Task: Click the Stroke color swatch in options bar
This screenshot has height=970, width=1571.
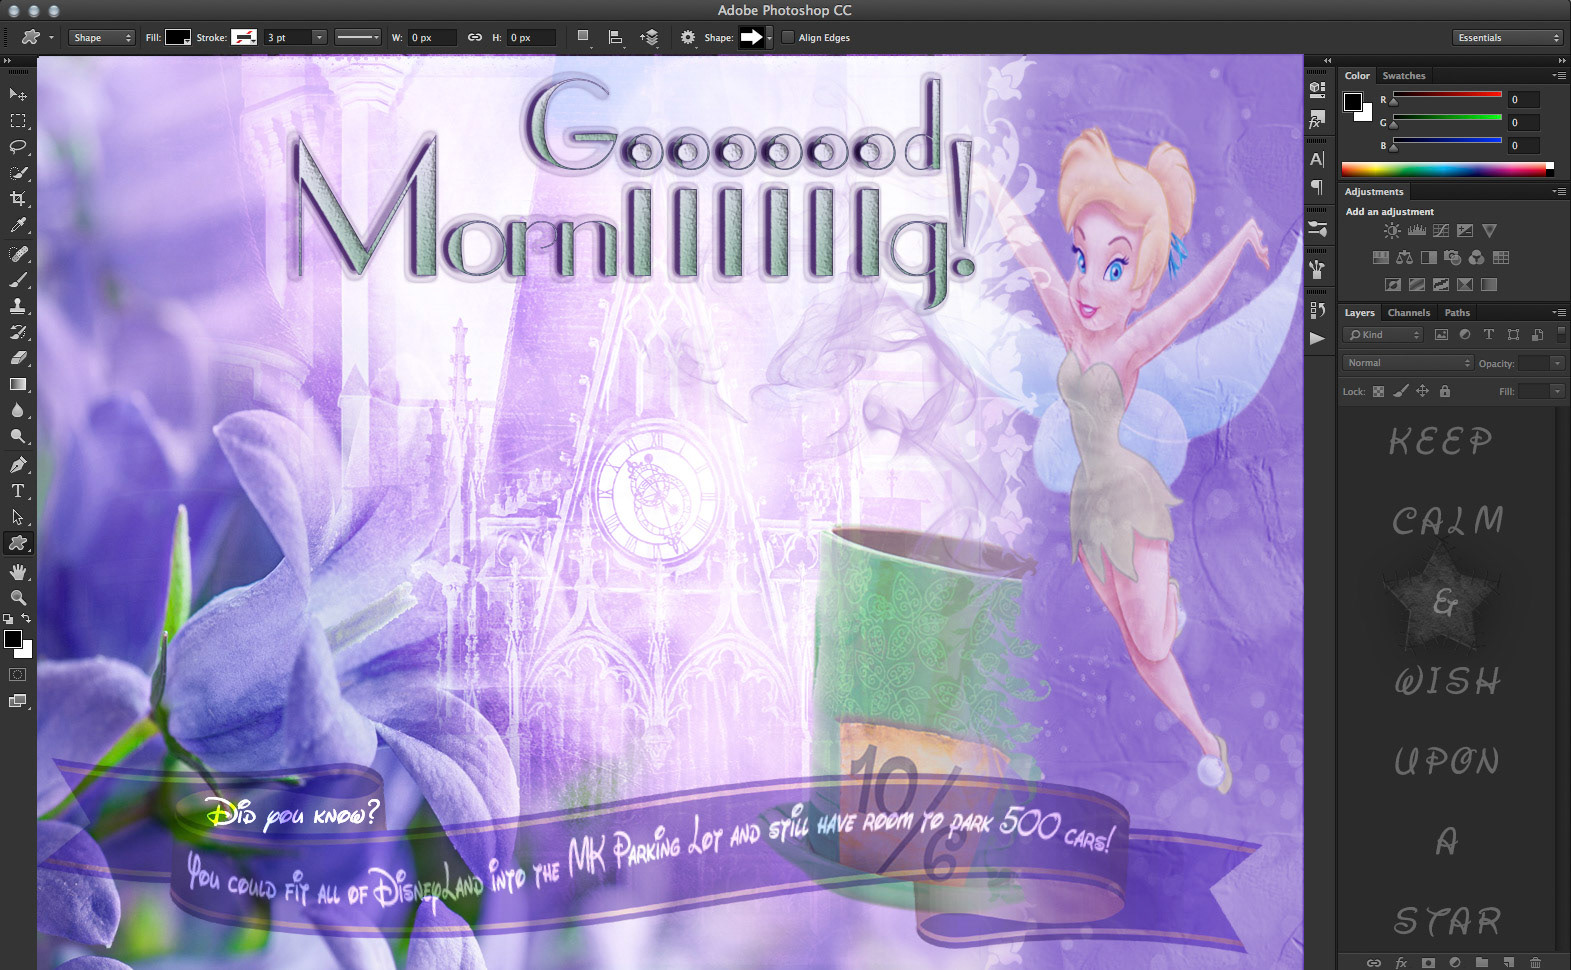Action: [244, 38]
